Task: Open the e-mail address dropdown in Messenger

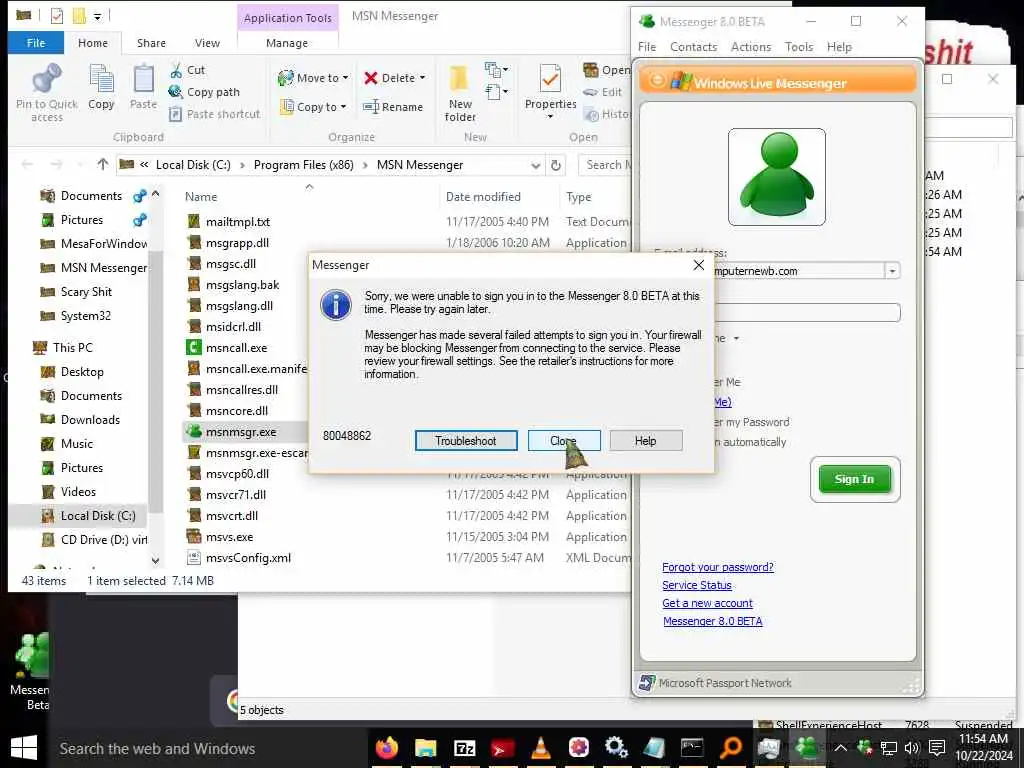Action: pos(892,270)
